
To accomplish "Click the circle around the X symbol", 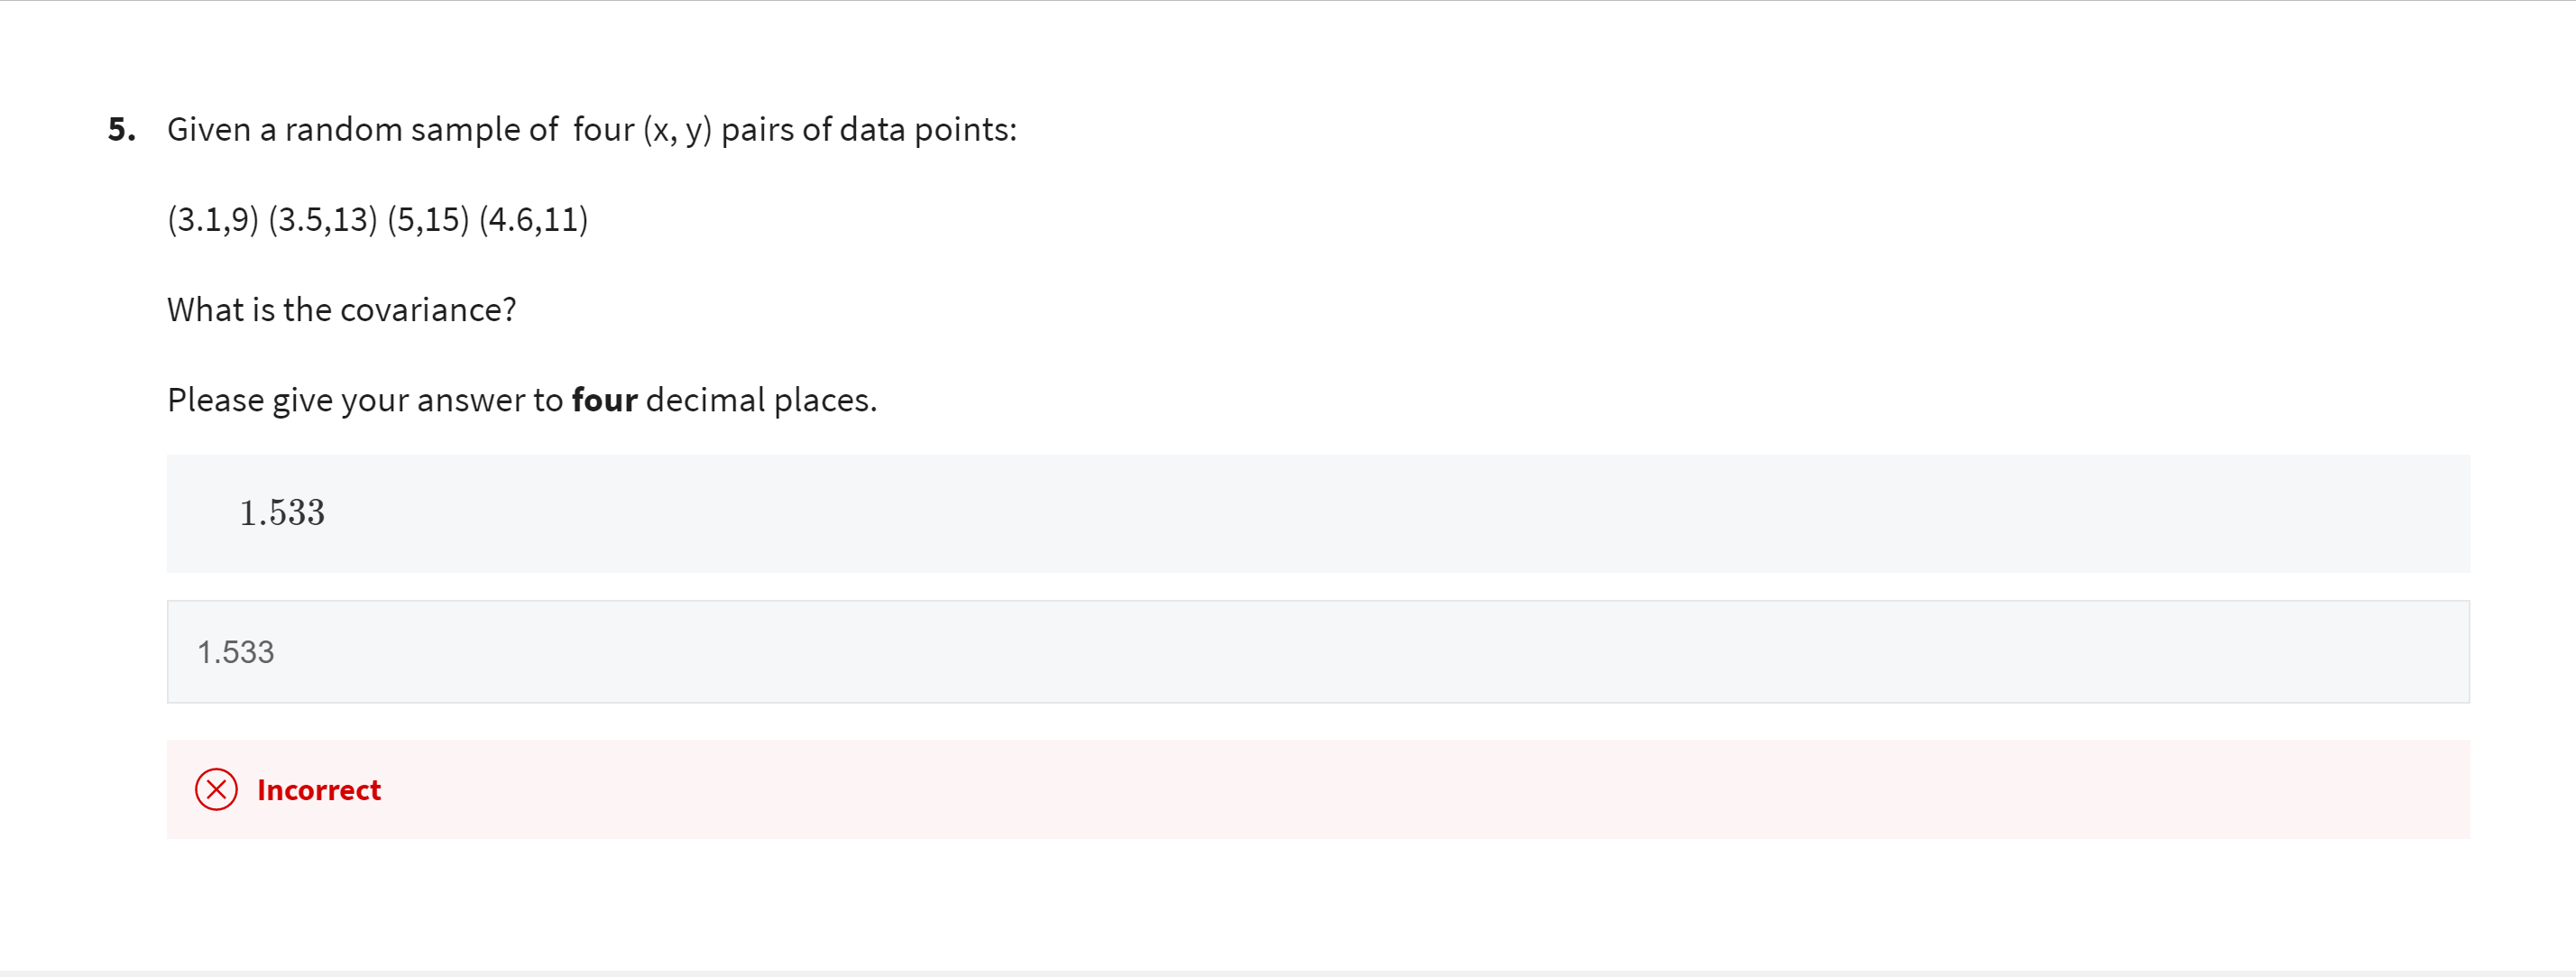I will (x=216, y=790).
